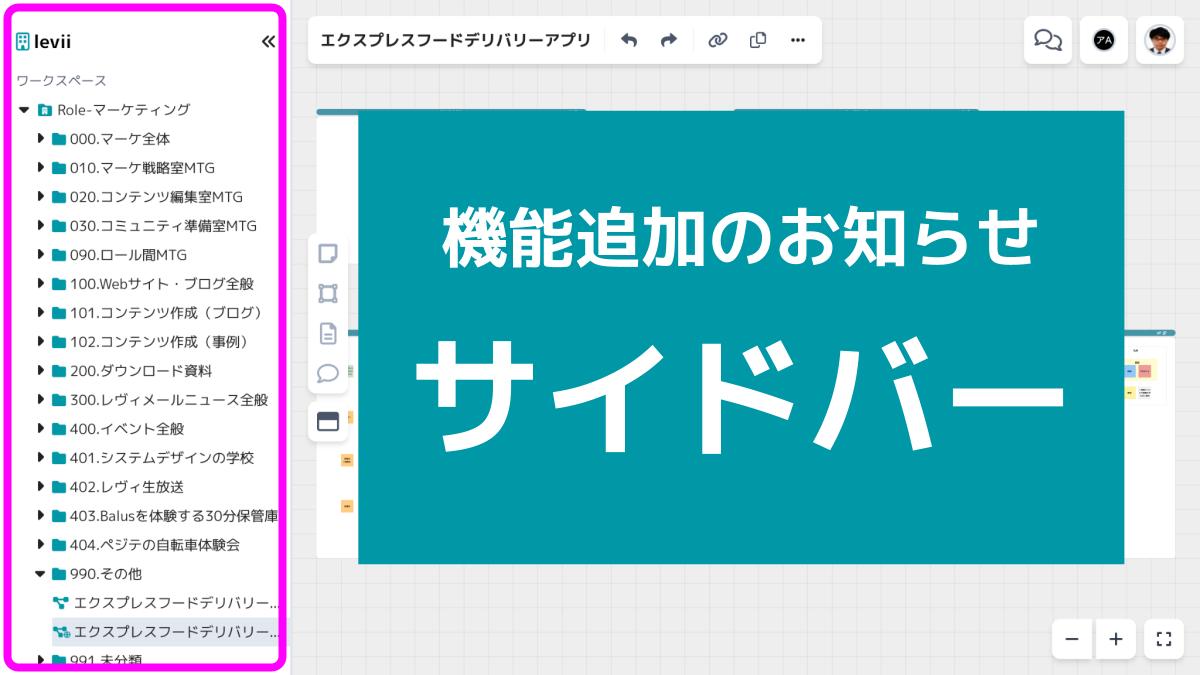Open the more options ellipsis menu
Image resolution: width=1200 pixels, height=675 pixels.
tap(797, 40)
